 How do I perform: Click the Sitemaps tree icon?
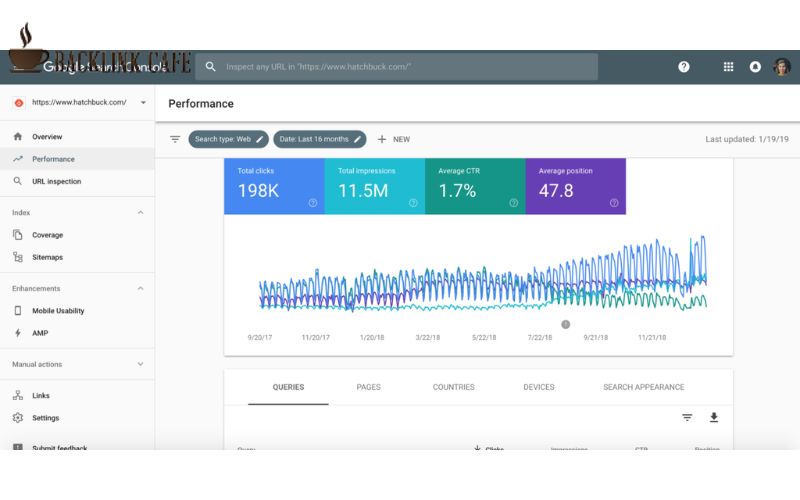[18, 257]
